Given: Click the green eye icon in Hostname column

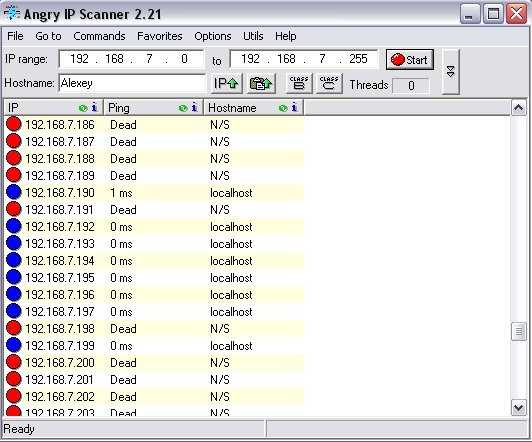Looking at the screenshot, I should pyautogui.click(x=283, y=108).
